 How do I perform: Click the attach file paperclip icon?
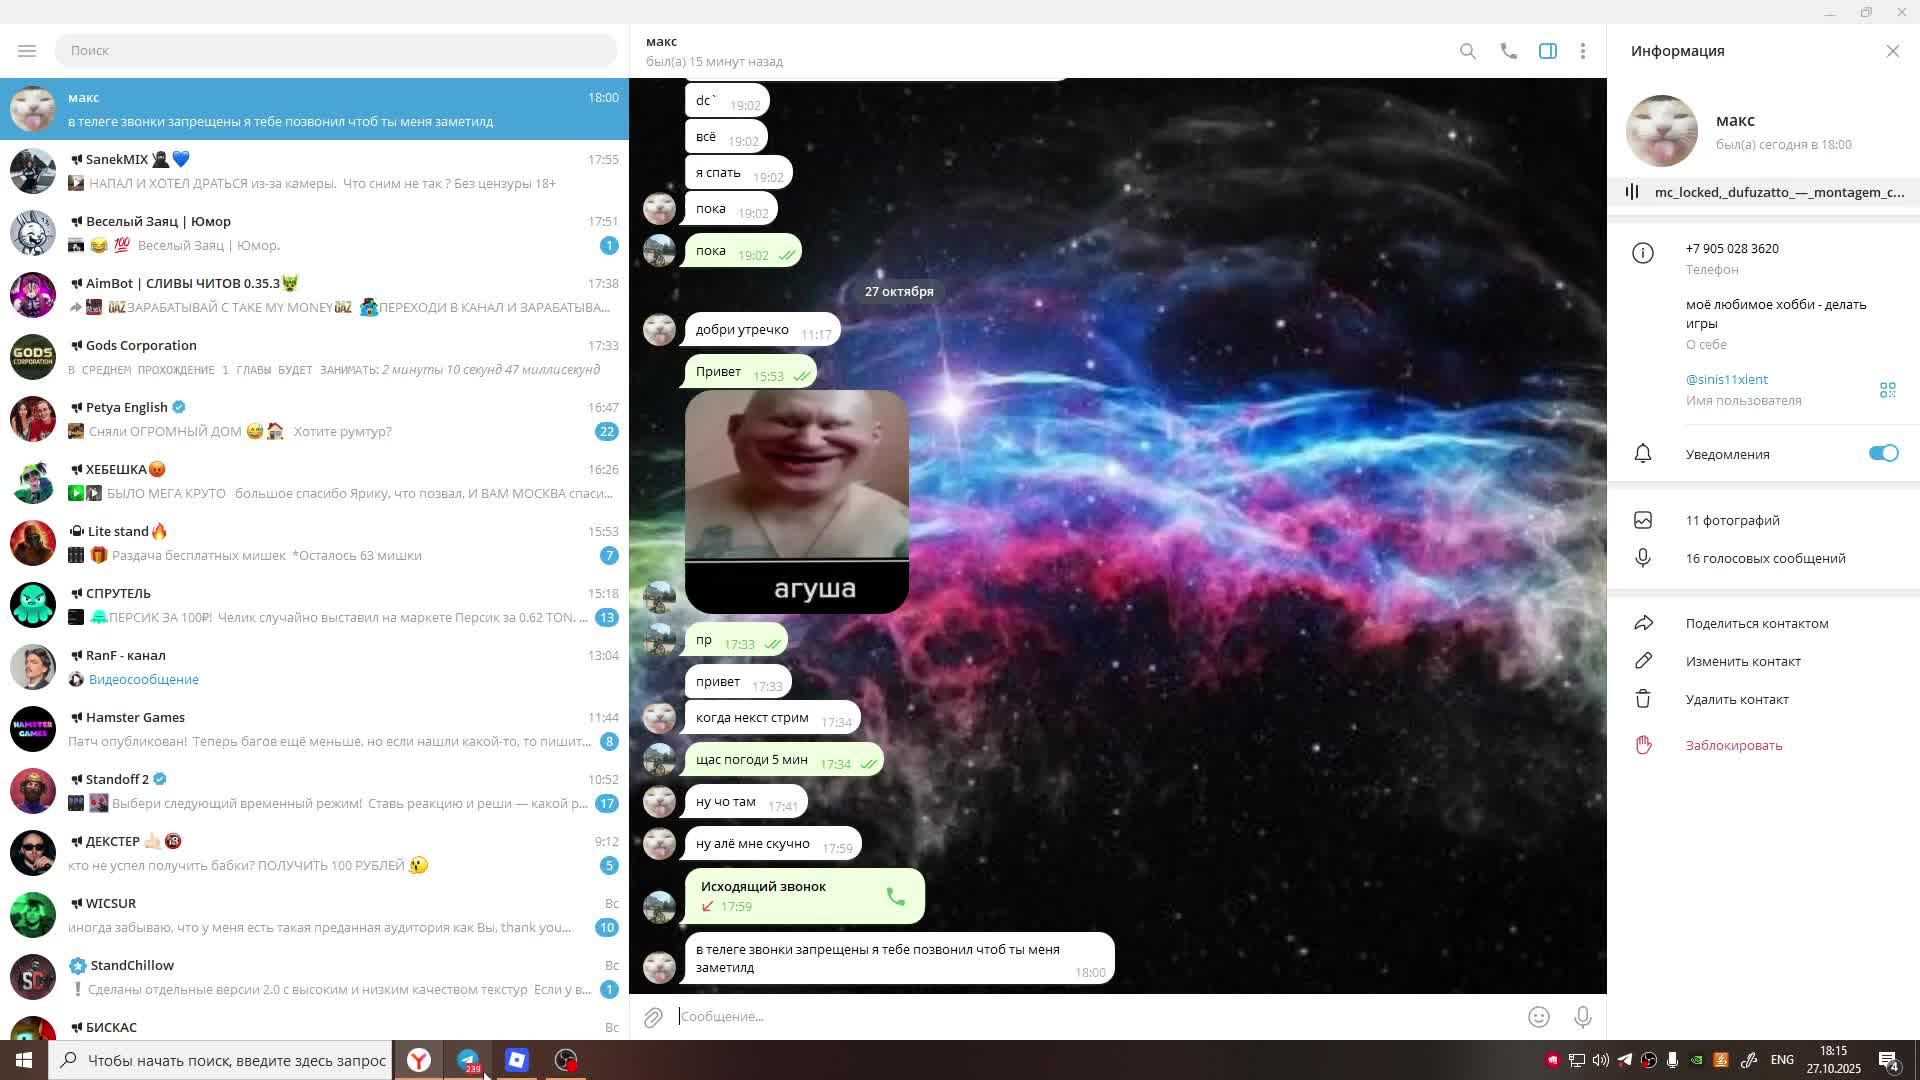(653, 1017)
